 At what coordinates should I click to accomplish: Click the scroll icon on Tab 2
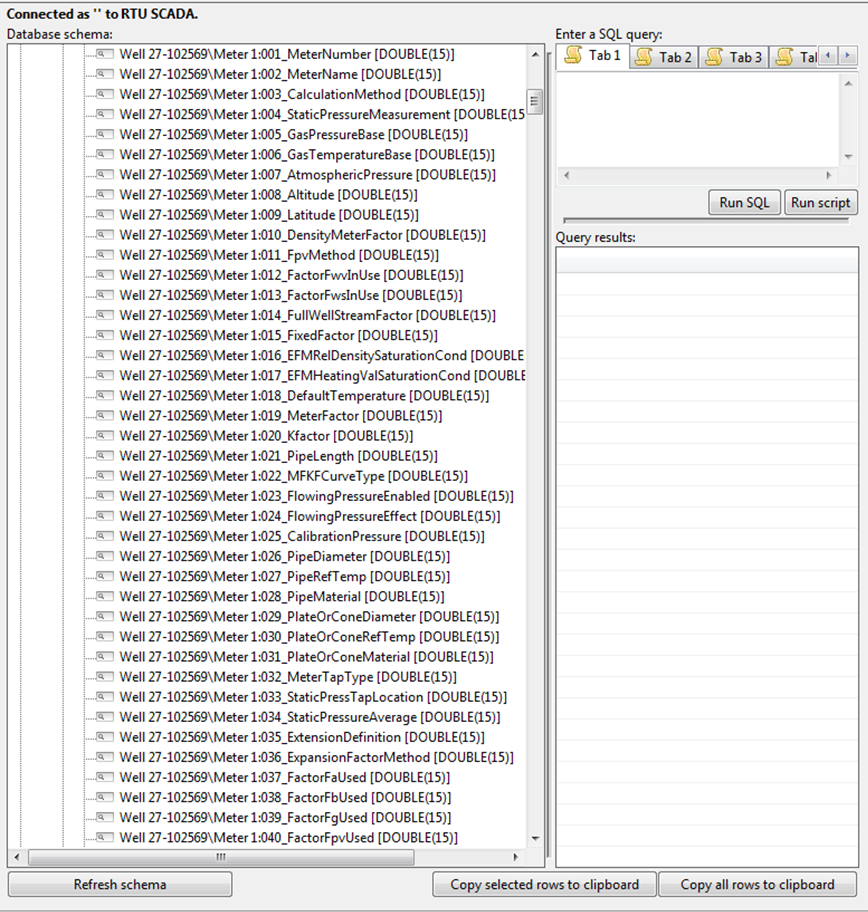[645, 57]
